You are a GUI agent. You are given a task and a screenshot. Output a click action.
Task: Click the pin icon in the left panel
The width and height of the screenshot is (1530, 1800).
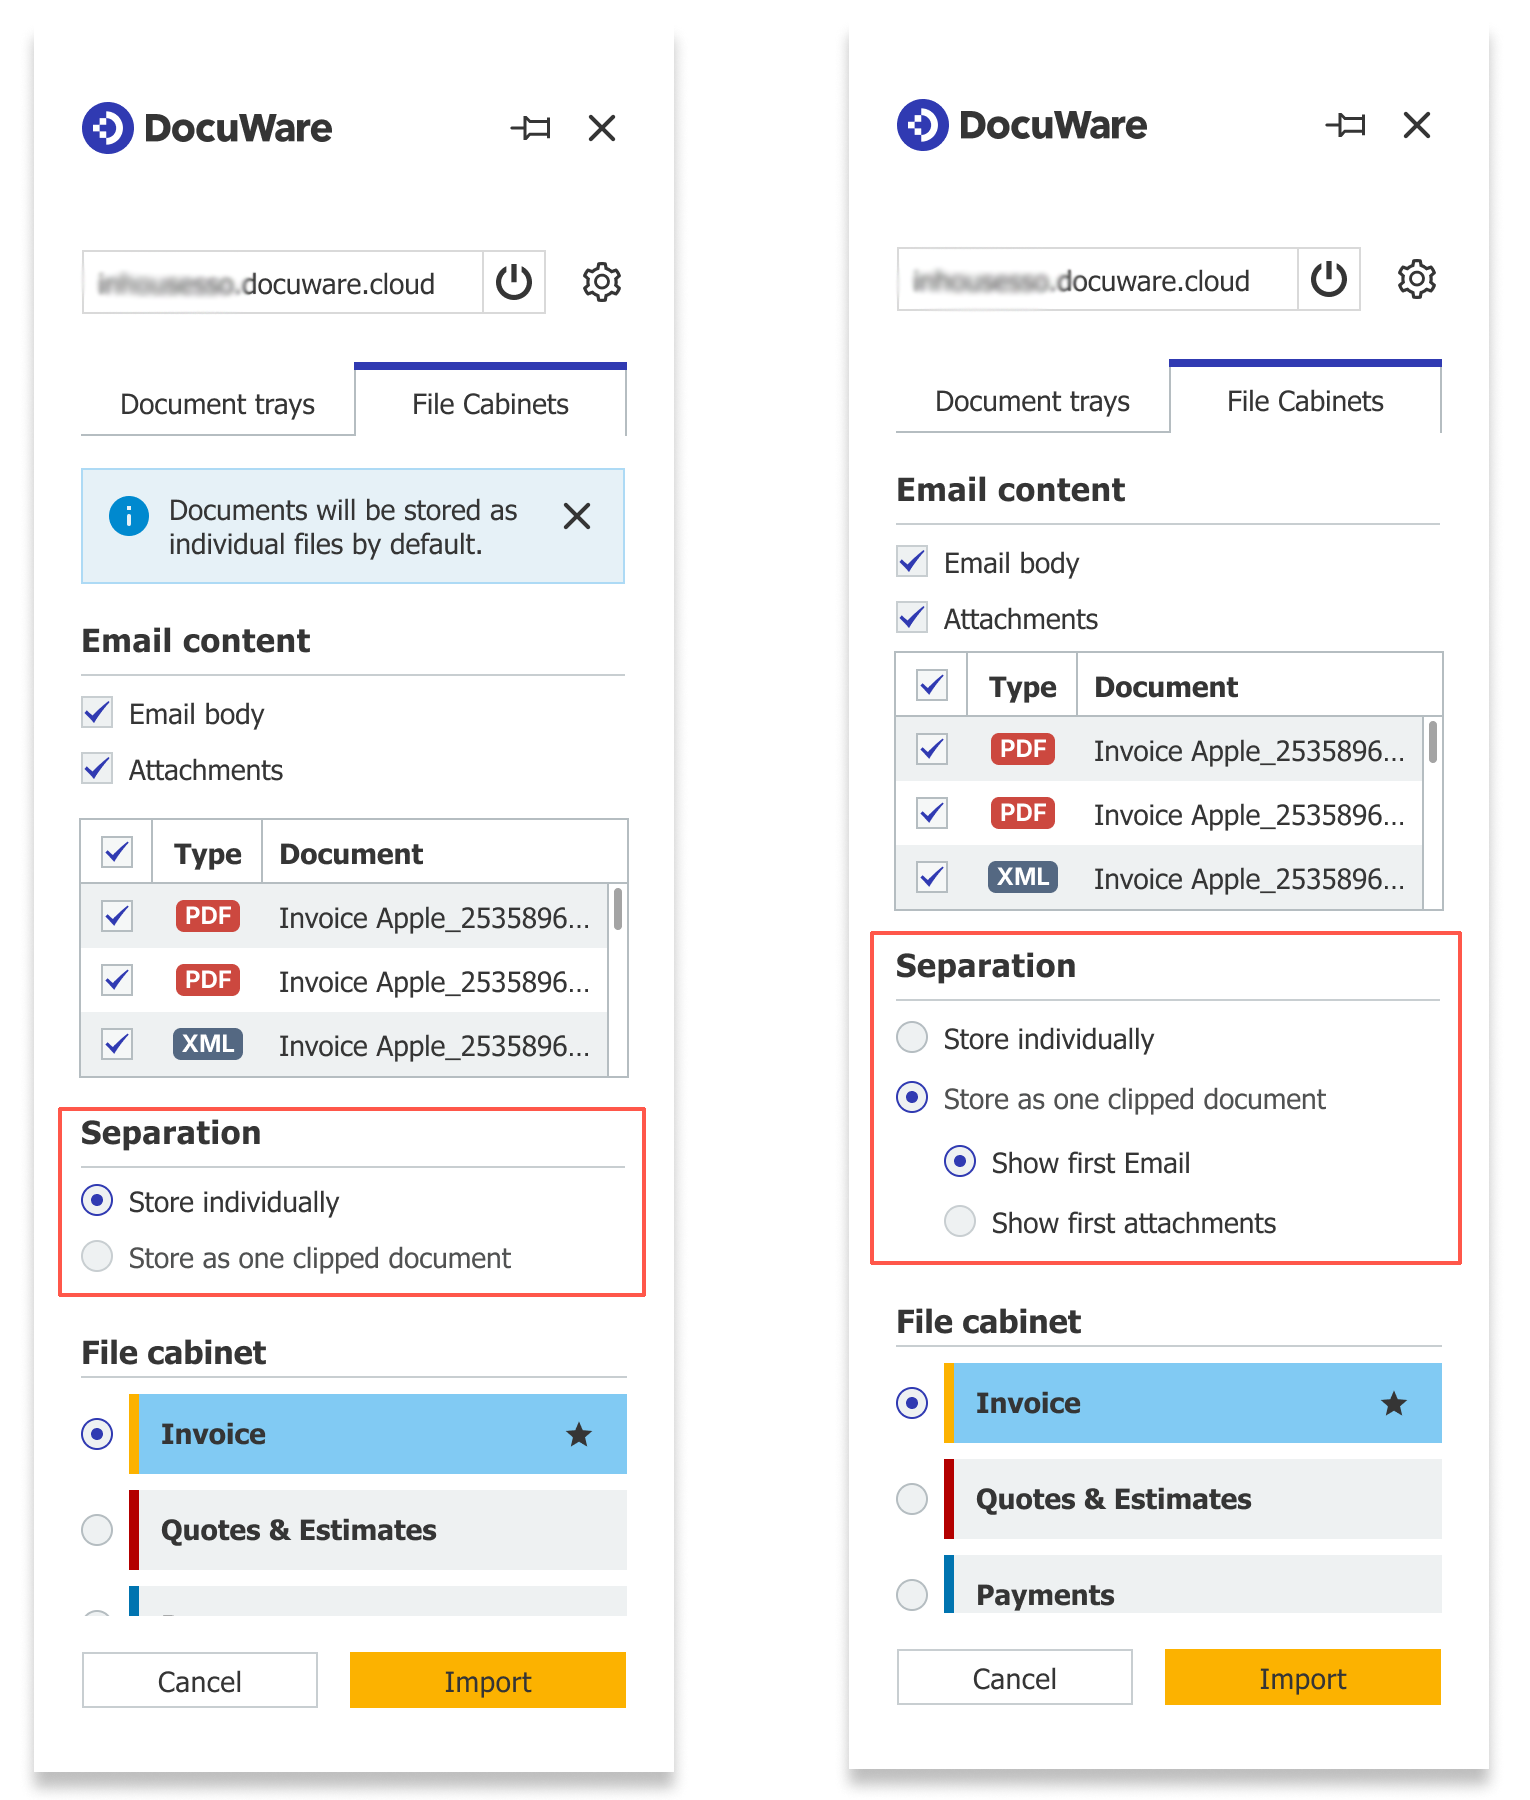point(530,128)
